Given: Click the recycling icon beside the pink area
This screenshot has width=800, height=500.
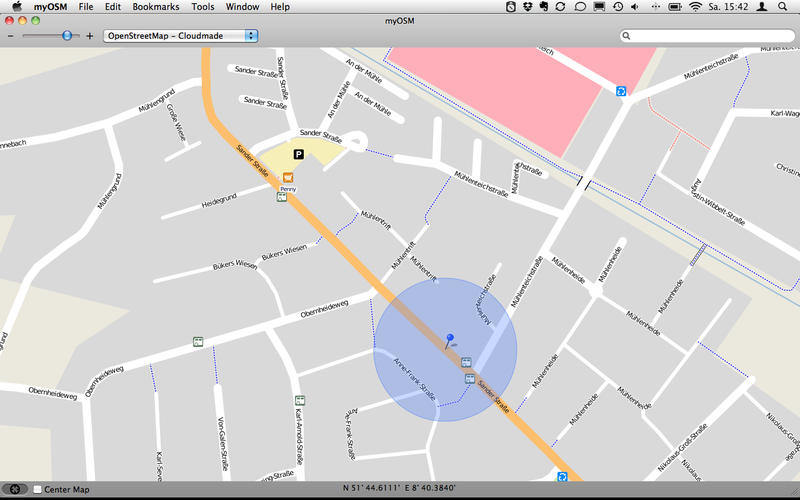Looking at the screenshot, I should 621,91.
